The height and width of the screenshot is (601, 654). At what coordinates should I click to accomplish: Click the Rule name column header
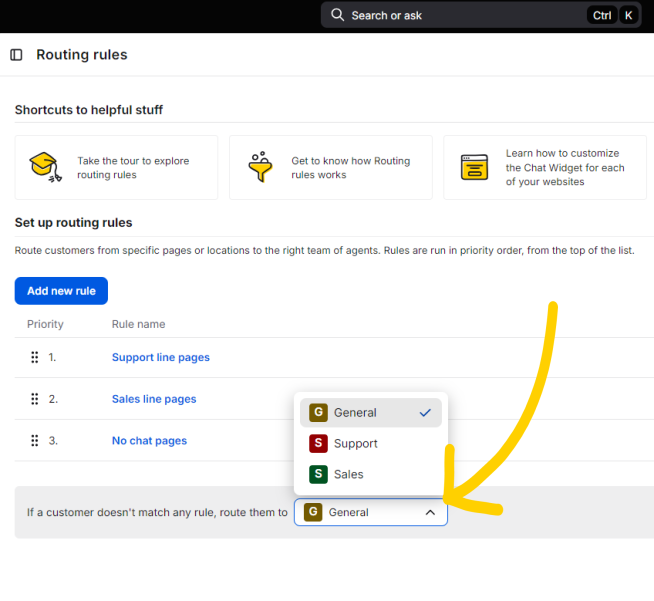[138, 324]
